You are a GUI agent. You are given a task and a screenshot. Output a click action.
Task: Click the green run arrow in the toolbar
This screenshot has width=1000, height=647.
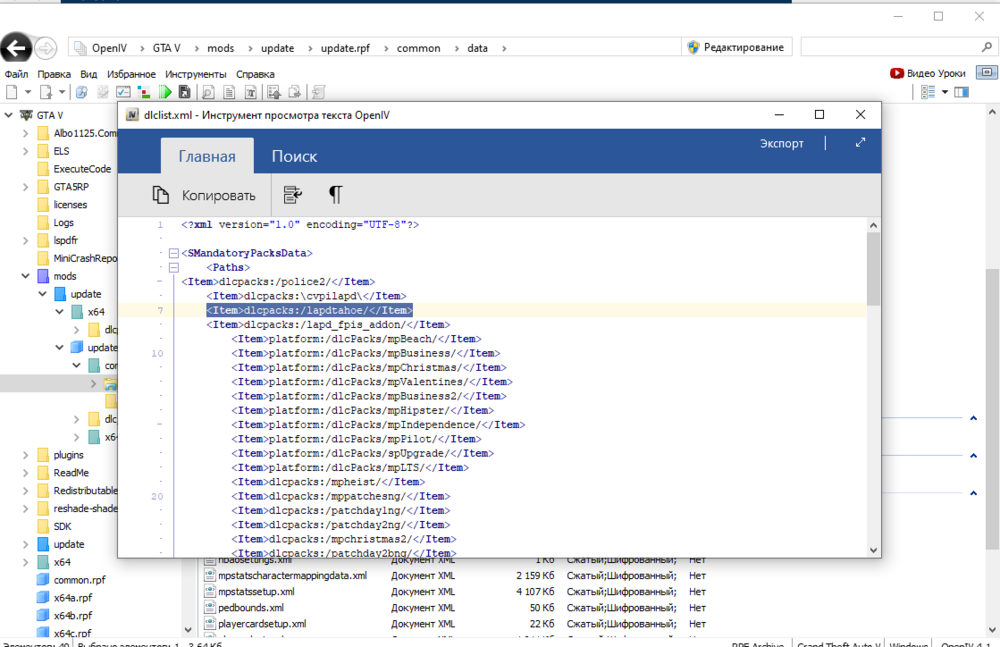point(165,92)
